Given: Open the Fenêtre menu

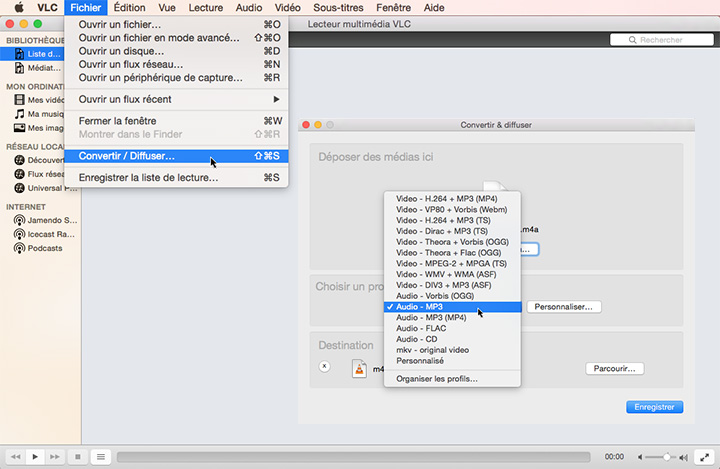Looking at the screenshot, I should [394, 7].
